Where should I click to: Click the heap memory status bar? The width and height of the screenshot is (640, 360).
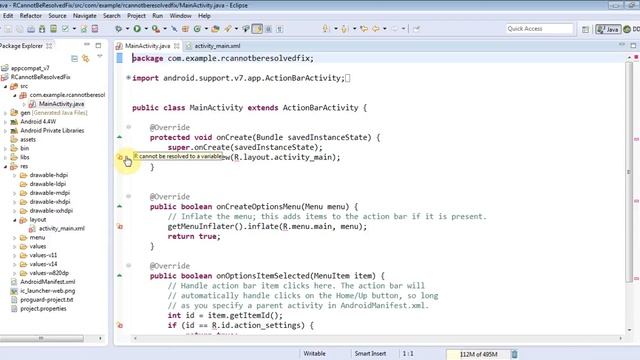(478, 354)
